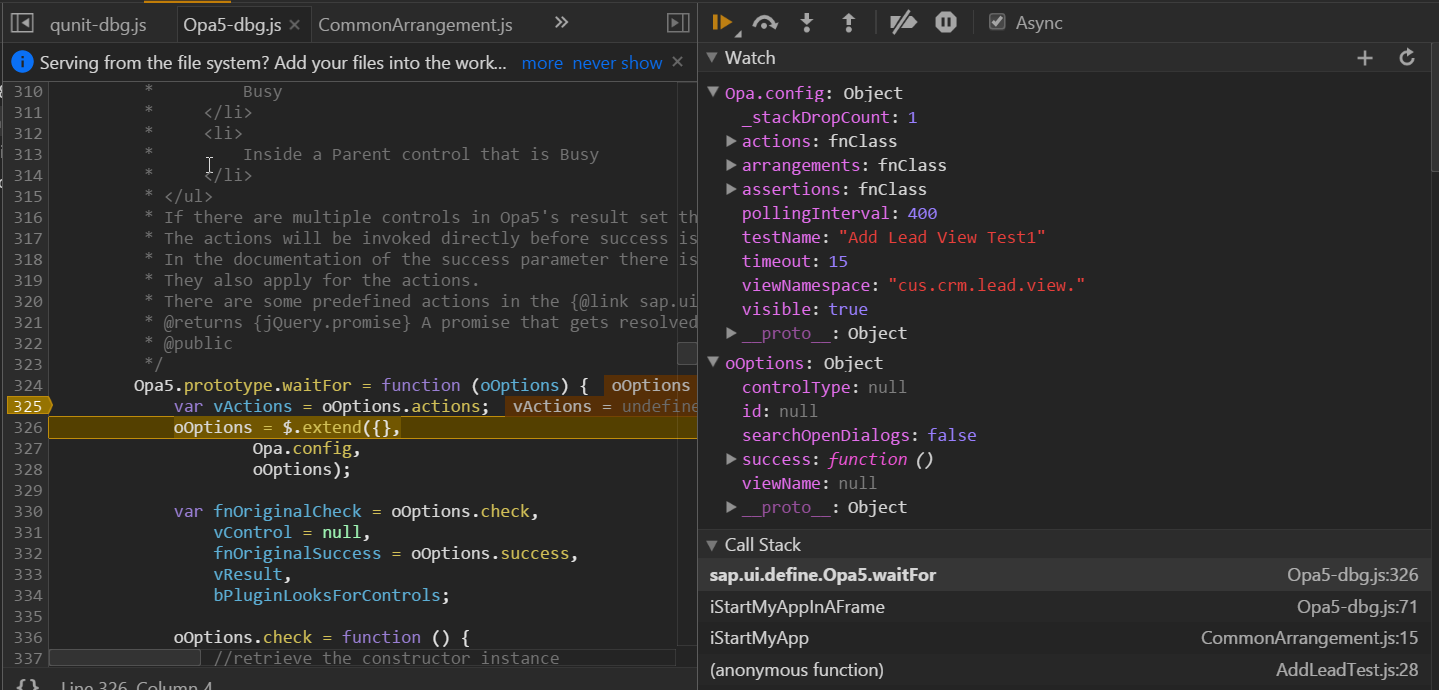Screen dimensions: 1439x690
Task: Select the (anonymous function) stack frame
Action: click(1067, 670)
